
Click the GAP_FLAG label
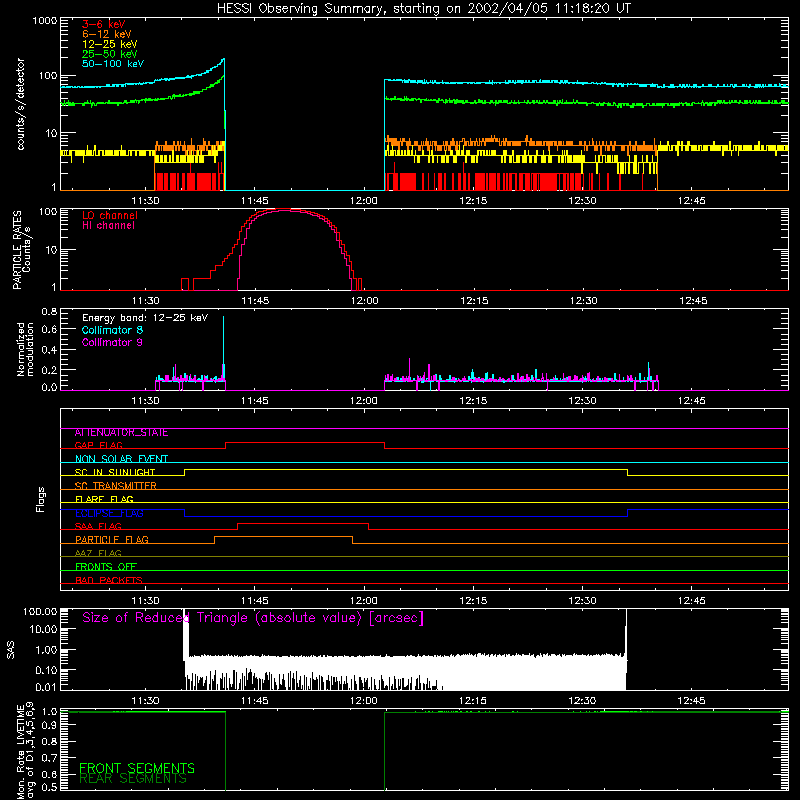[98, 445]
